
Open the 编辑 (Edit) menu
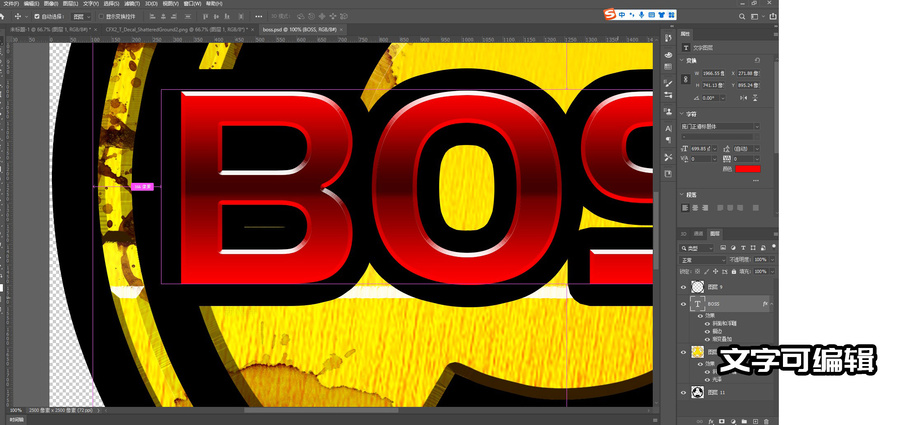click(31, 3)
